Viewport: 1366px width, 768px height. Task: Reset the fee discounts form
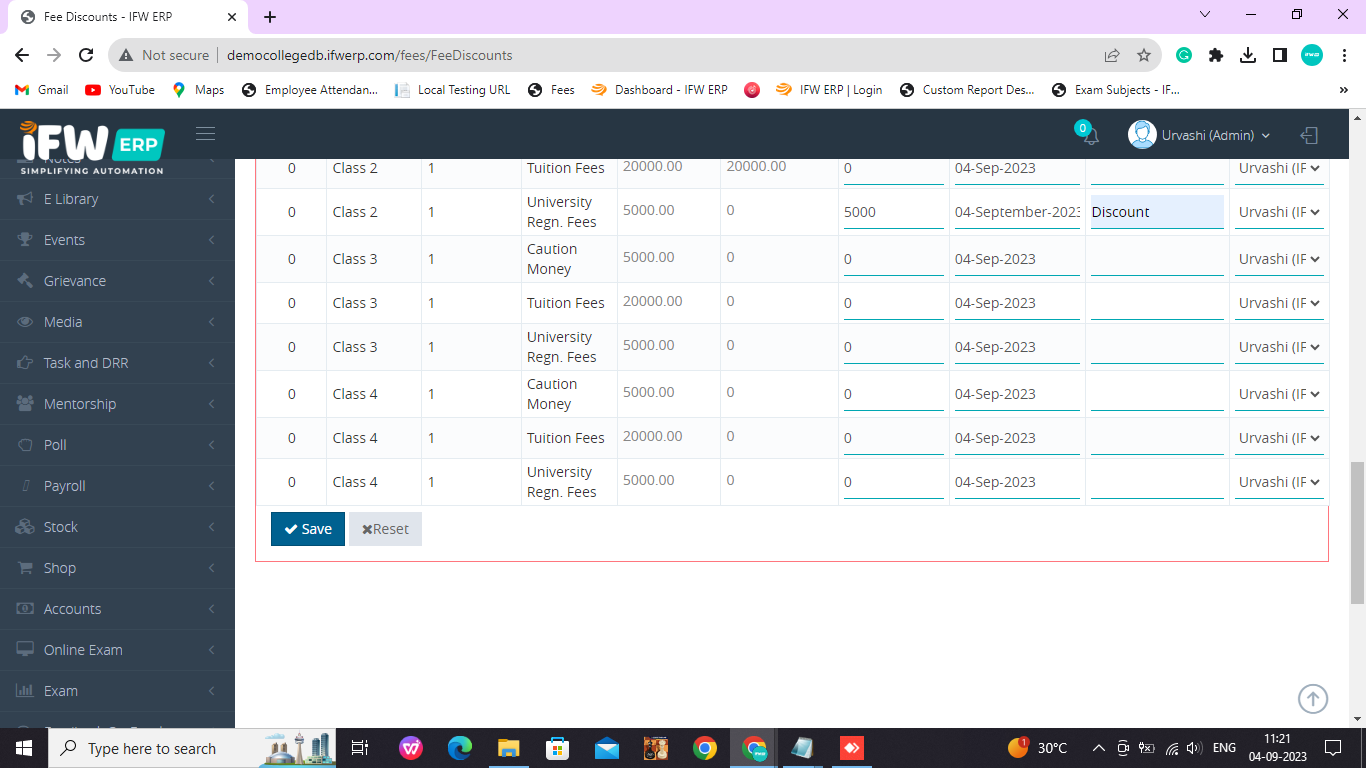click(x=385, y=529)
